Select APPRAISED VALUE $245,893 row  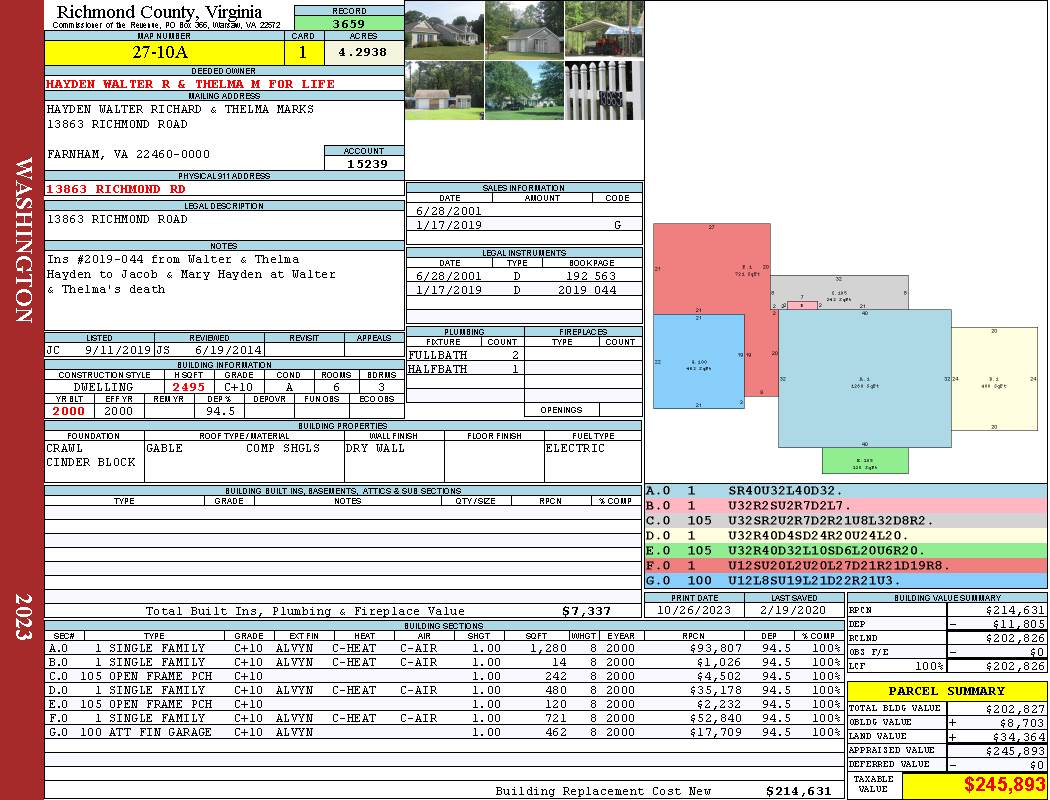(x=947, y=750)
